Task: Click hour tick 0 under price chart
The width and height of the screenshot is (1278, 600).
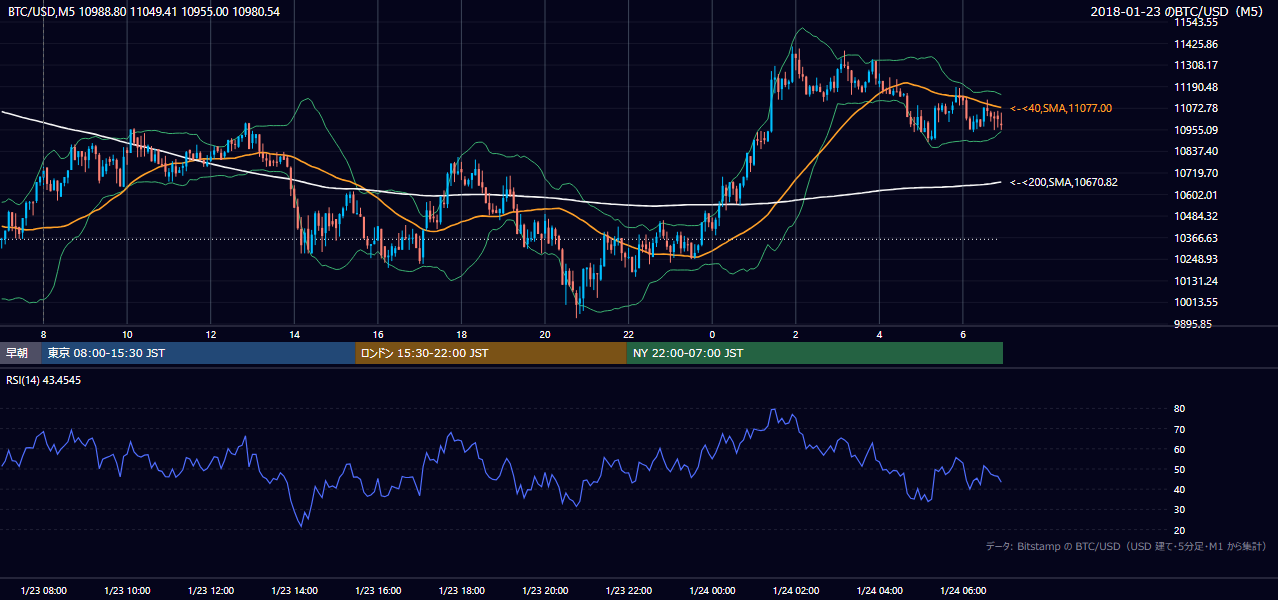Action: point(712,333)
